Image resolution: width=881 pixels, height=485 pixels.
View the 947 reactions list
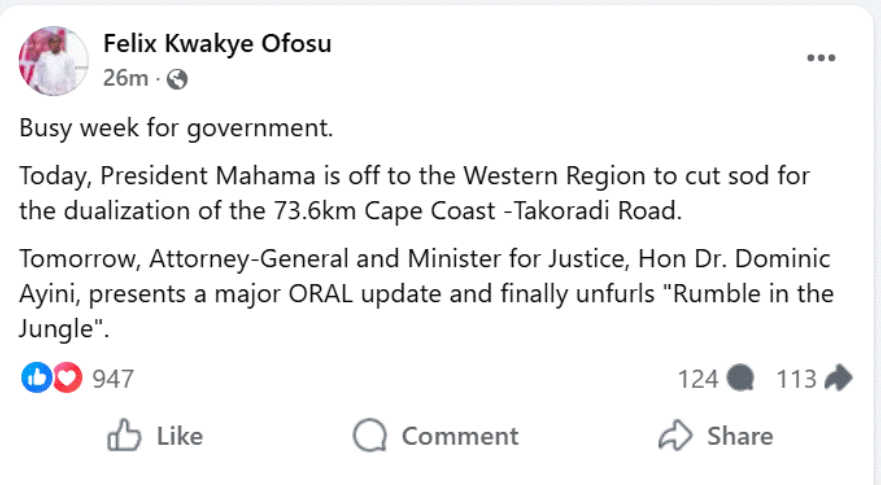[112, 379]
